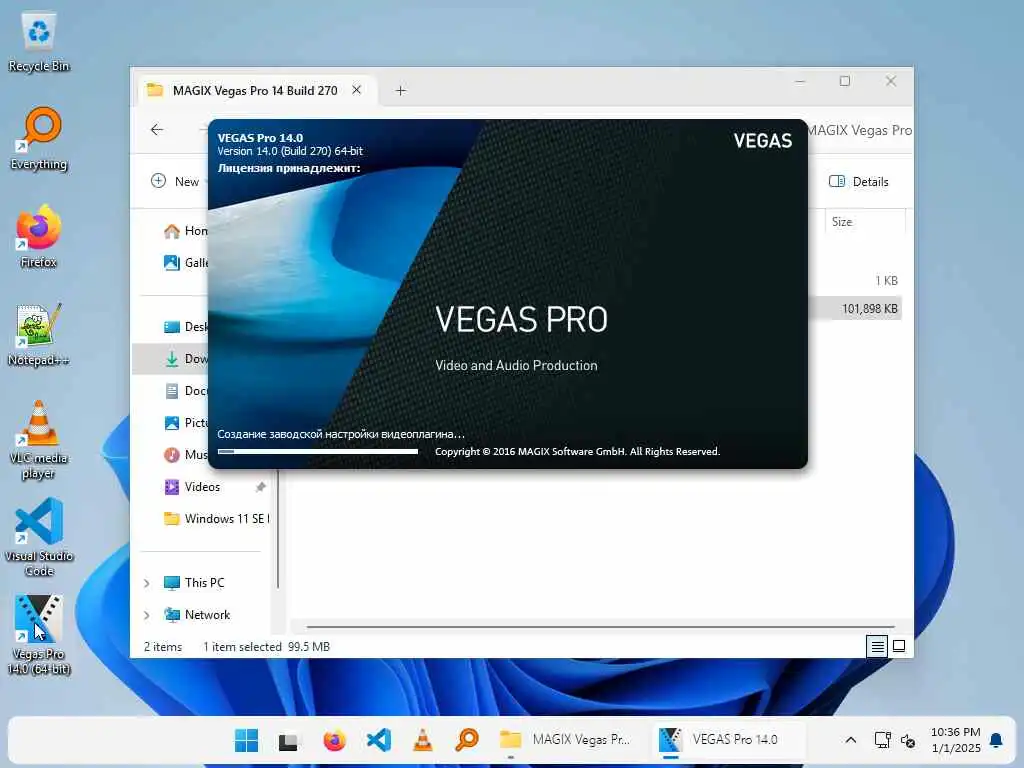Image resolution: width=1024 pixels, height=768 pixels.
Task: Open Firefox from the taskbar
Action: click(334, 740)
